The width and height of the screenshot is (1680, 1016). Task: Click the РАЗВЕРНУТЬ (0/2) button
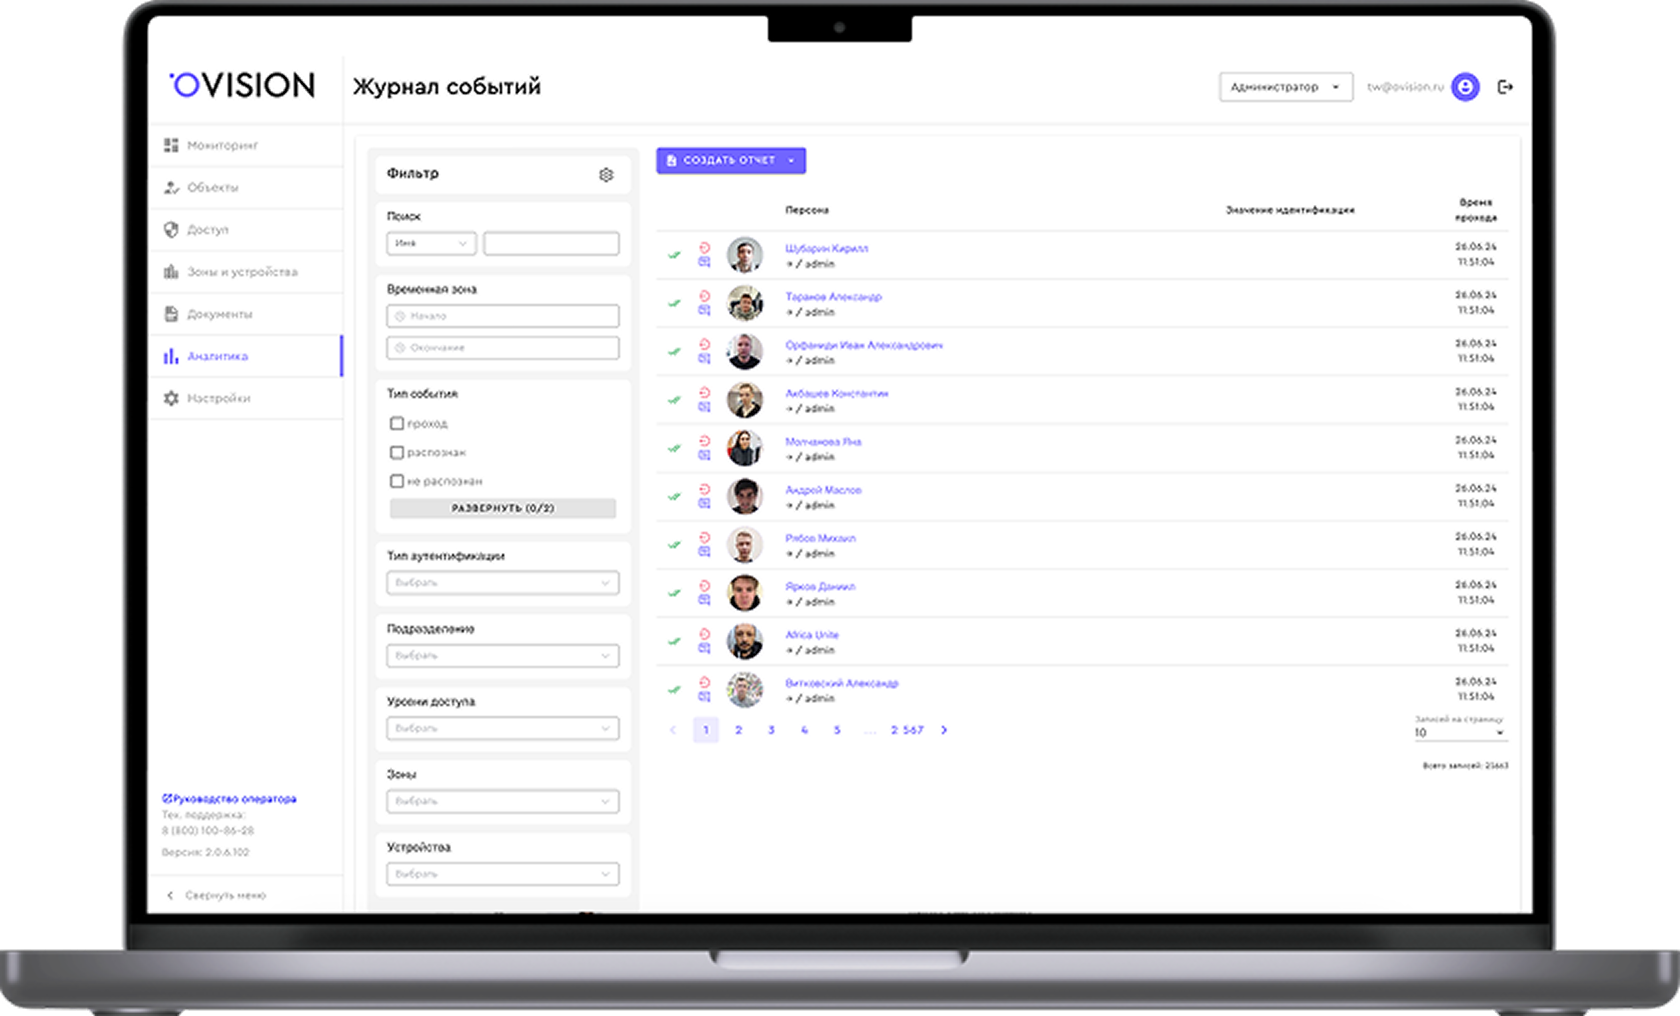pyautogui.click(x=501, y=507)
